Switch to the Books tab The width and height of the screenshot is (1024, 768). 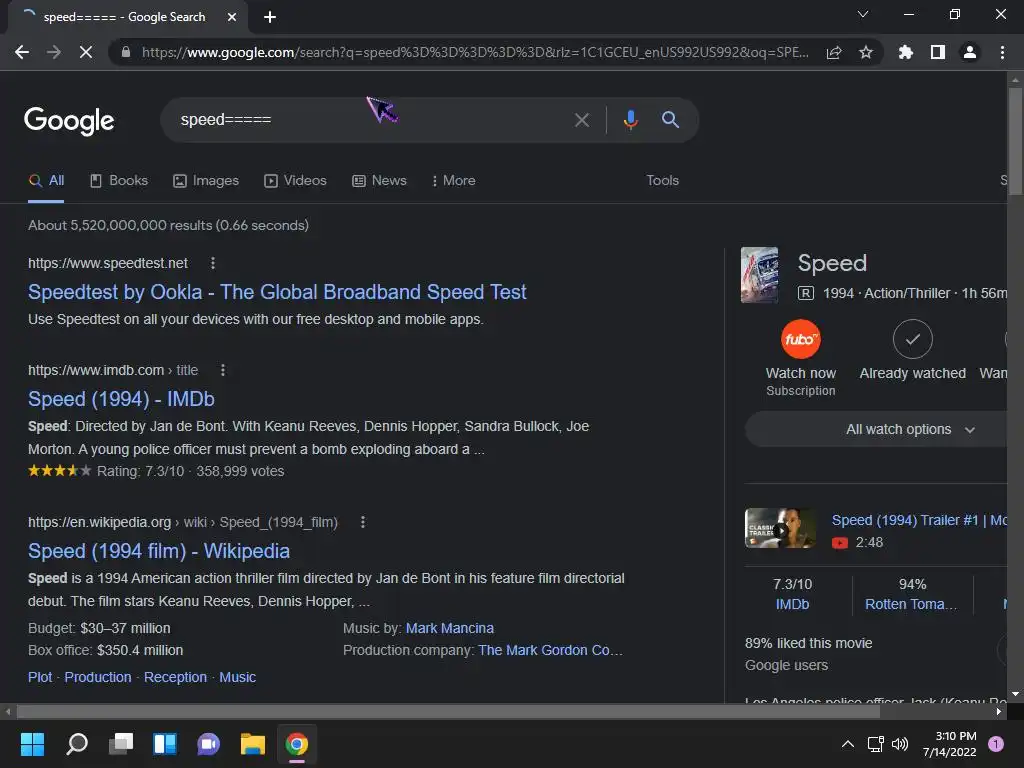(119, 181)
